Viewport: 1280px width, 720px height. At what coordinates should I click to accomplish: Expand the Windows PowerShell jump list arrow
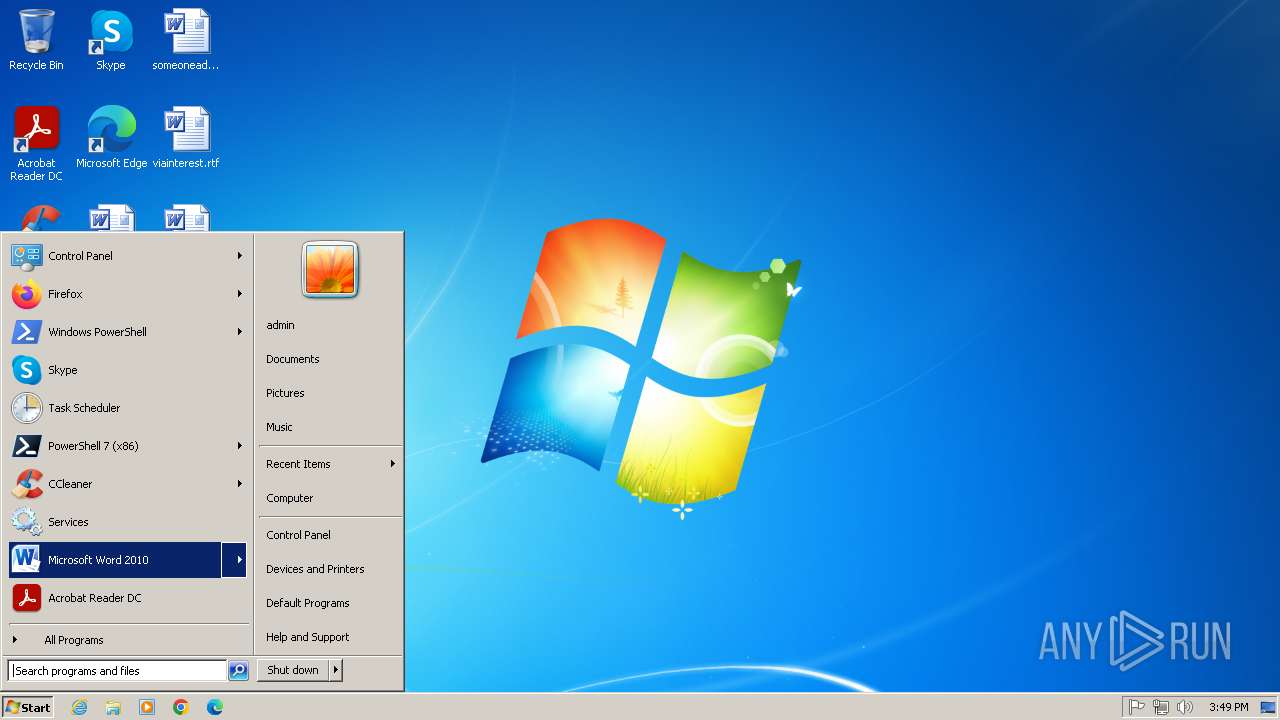click(x=240, y=332)
